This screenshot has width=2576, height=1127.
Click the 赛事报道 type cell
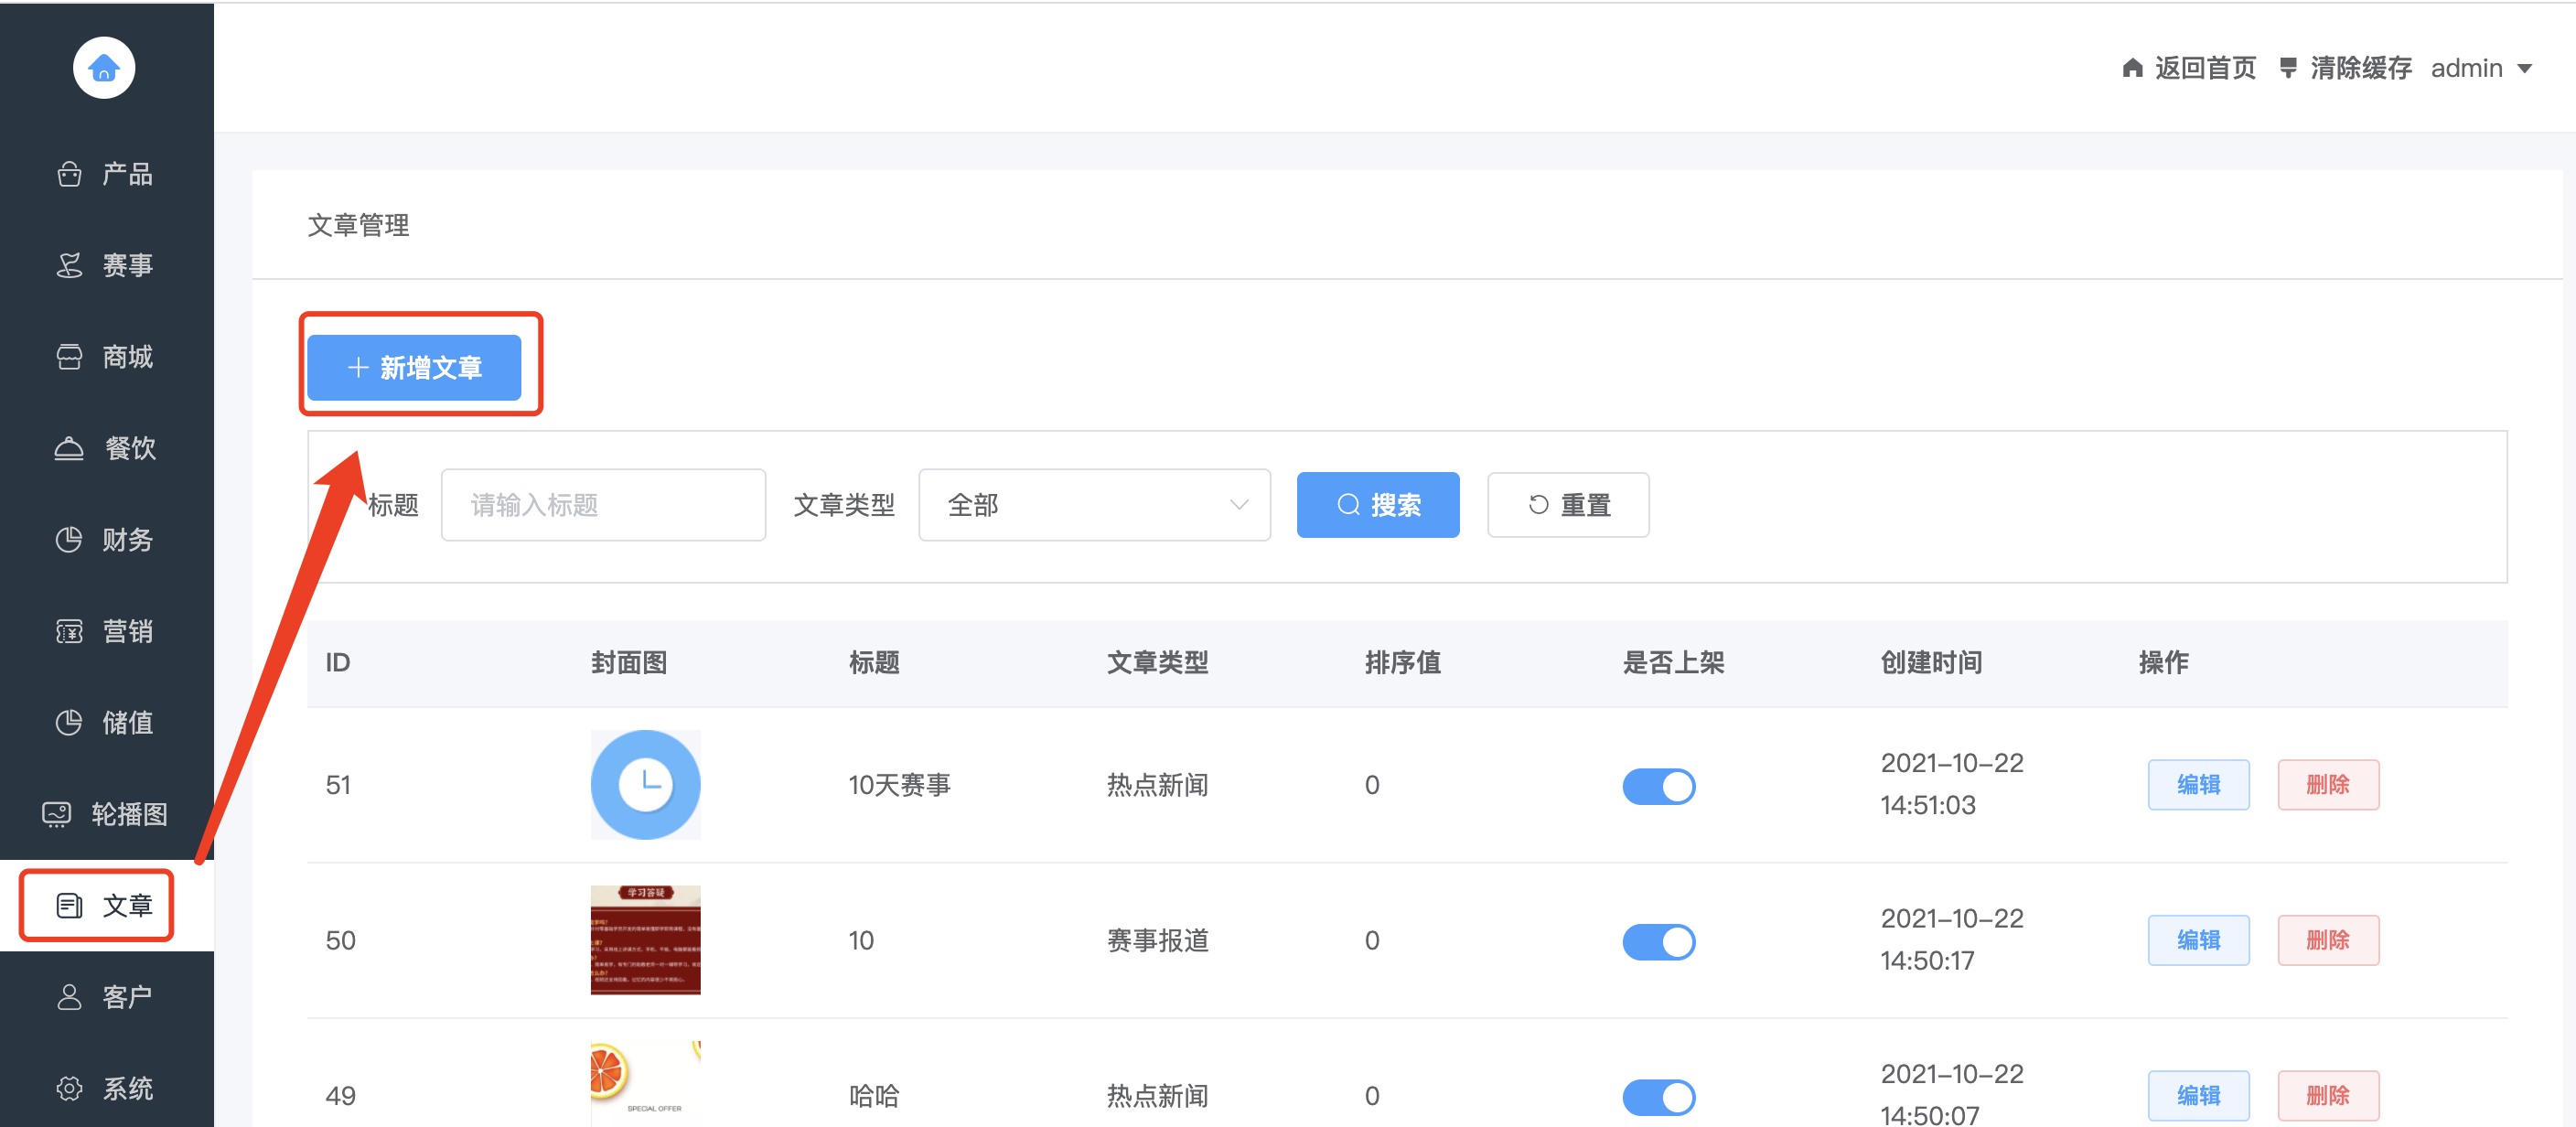tap(1158, 940)
